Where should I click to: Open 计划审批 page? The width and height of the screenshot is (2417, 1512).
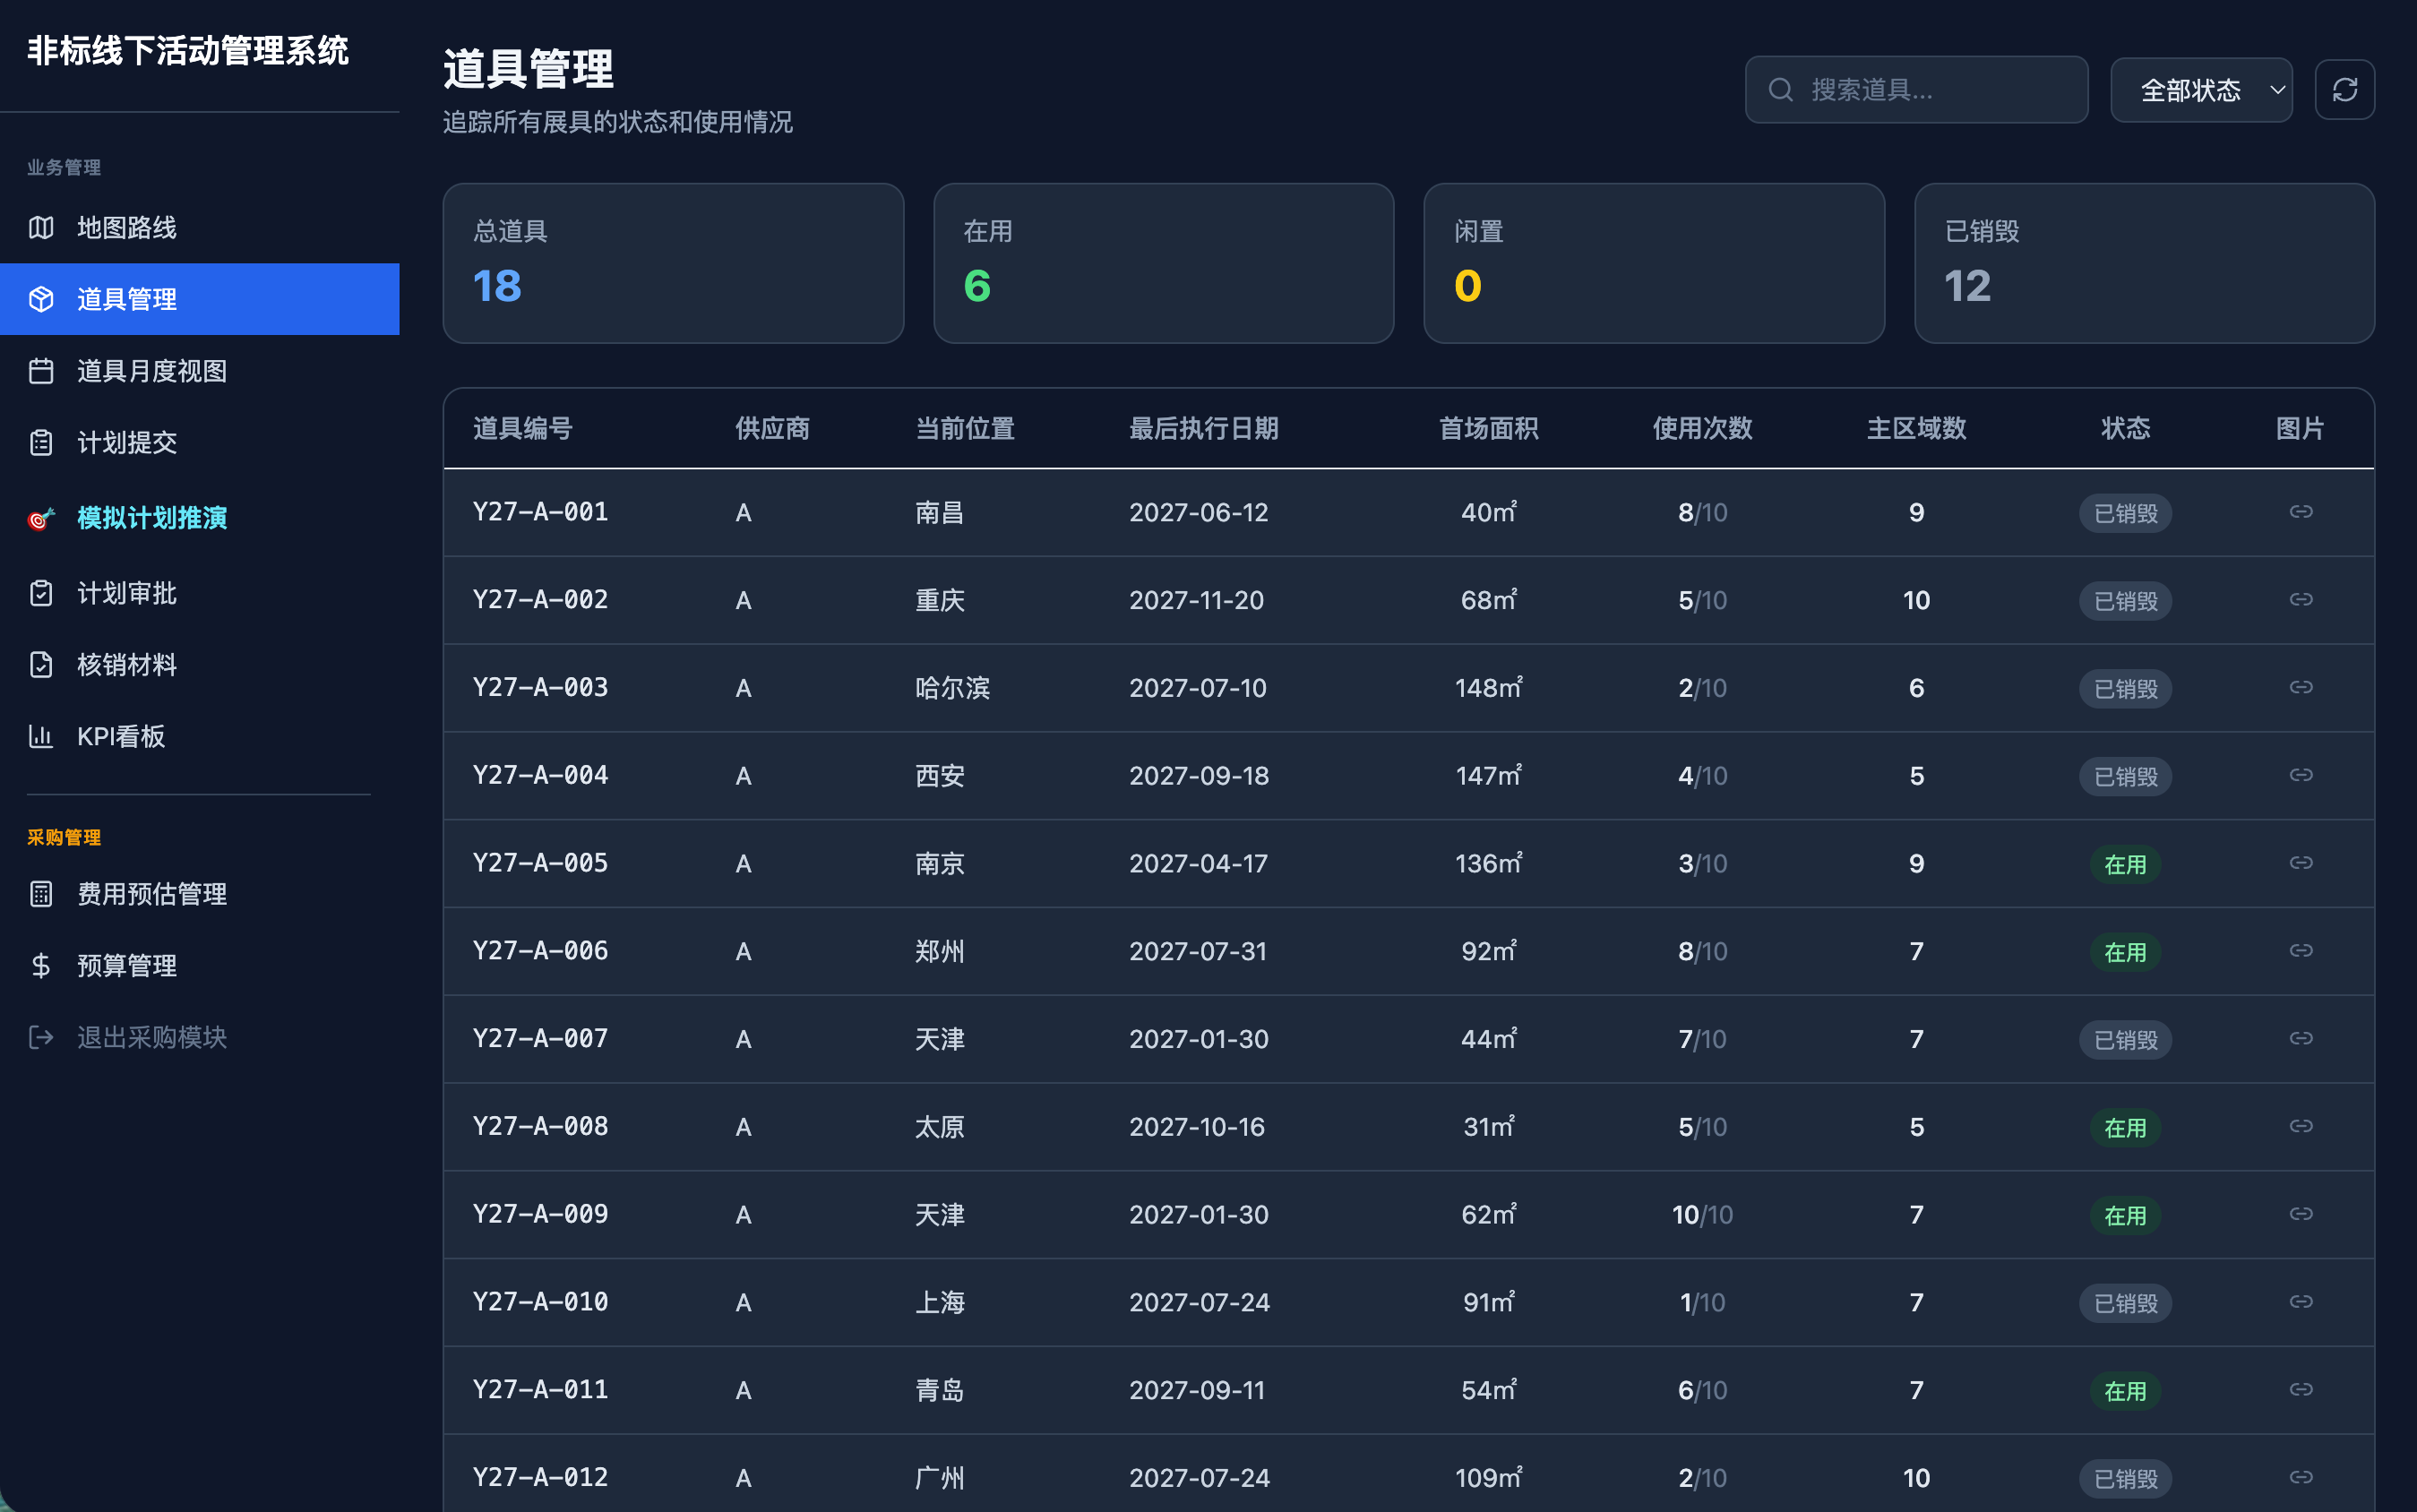pyautogui.click(x=200, y=593)
